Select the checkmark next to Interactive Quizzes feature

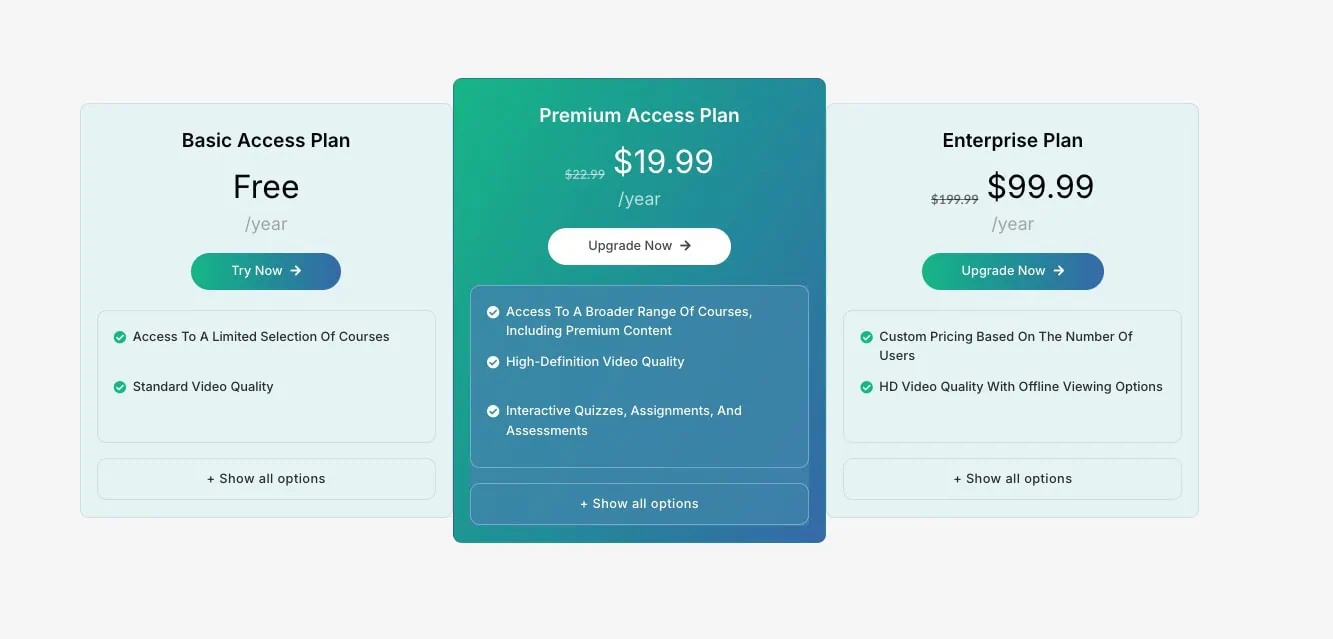pos(493,410)
